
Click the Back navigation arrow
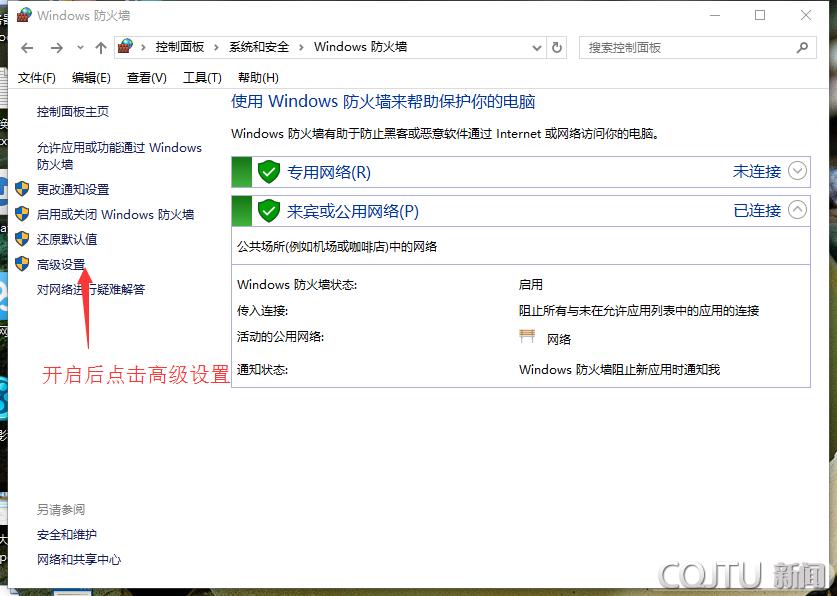[27, 48]
